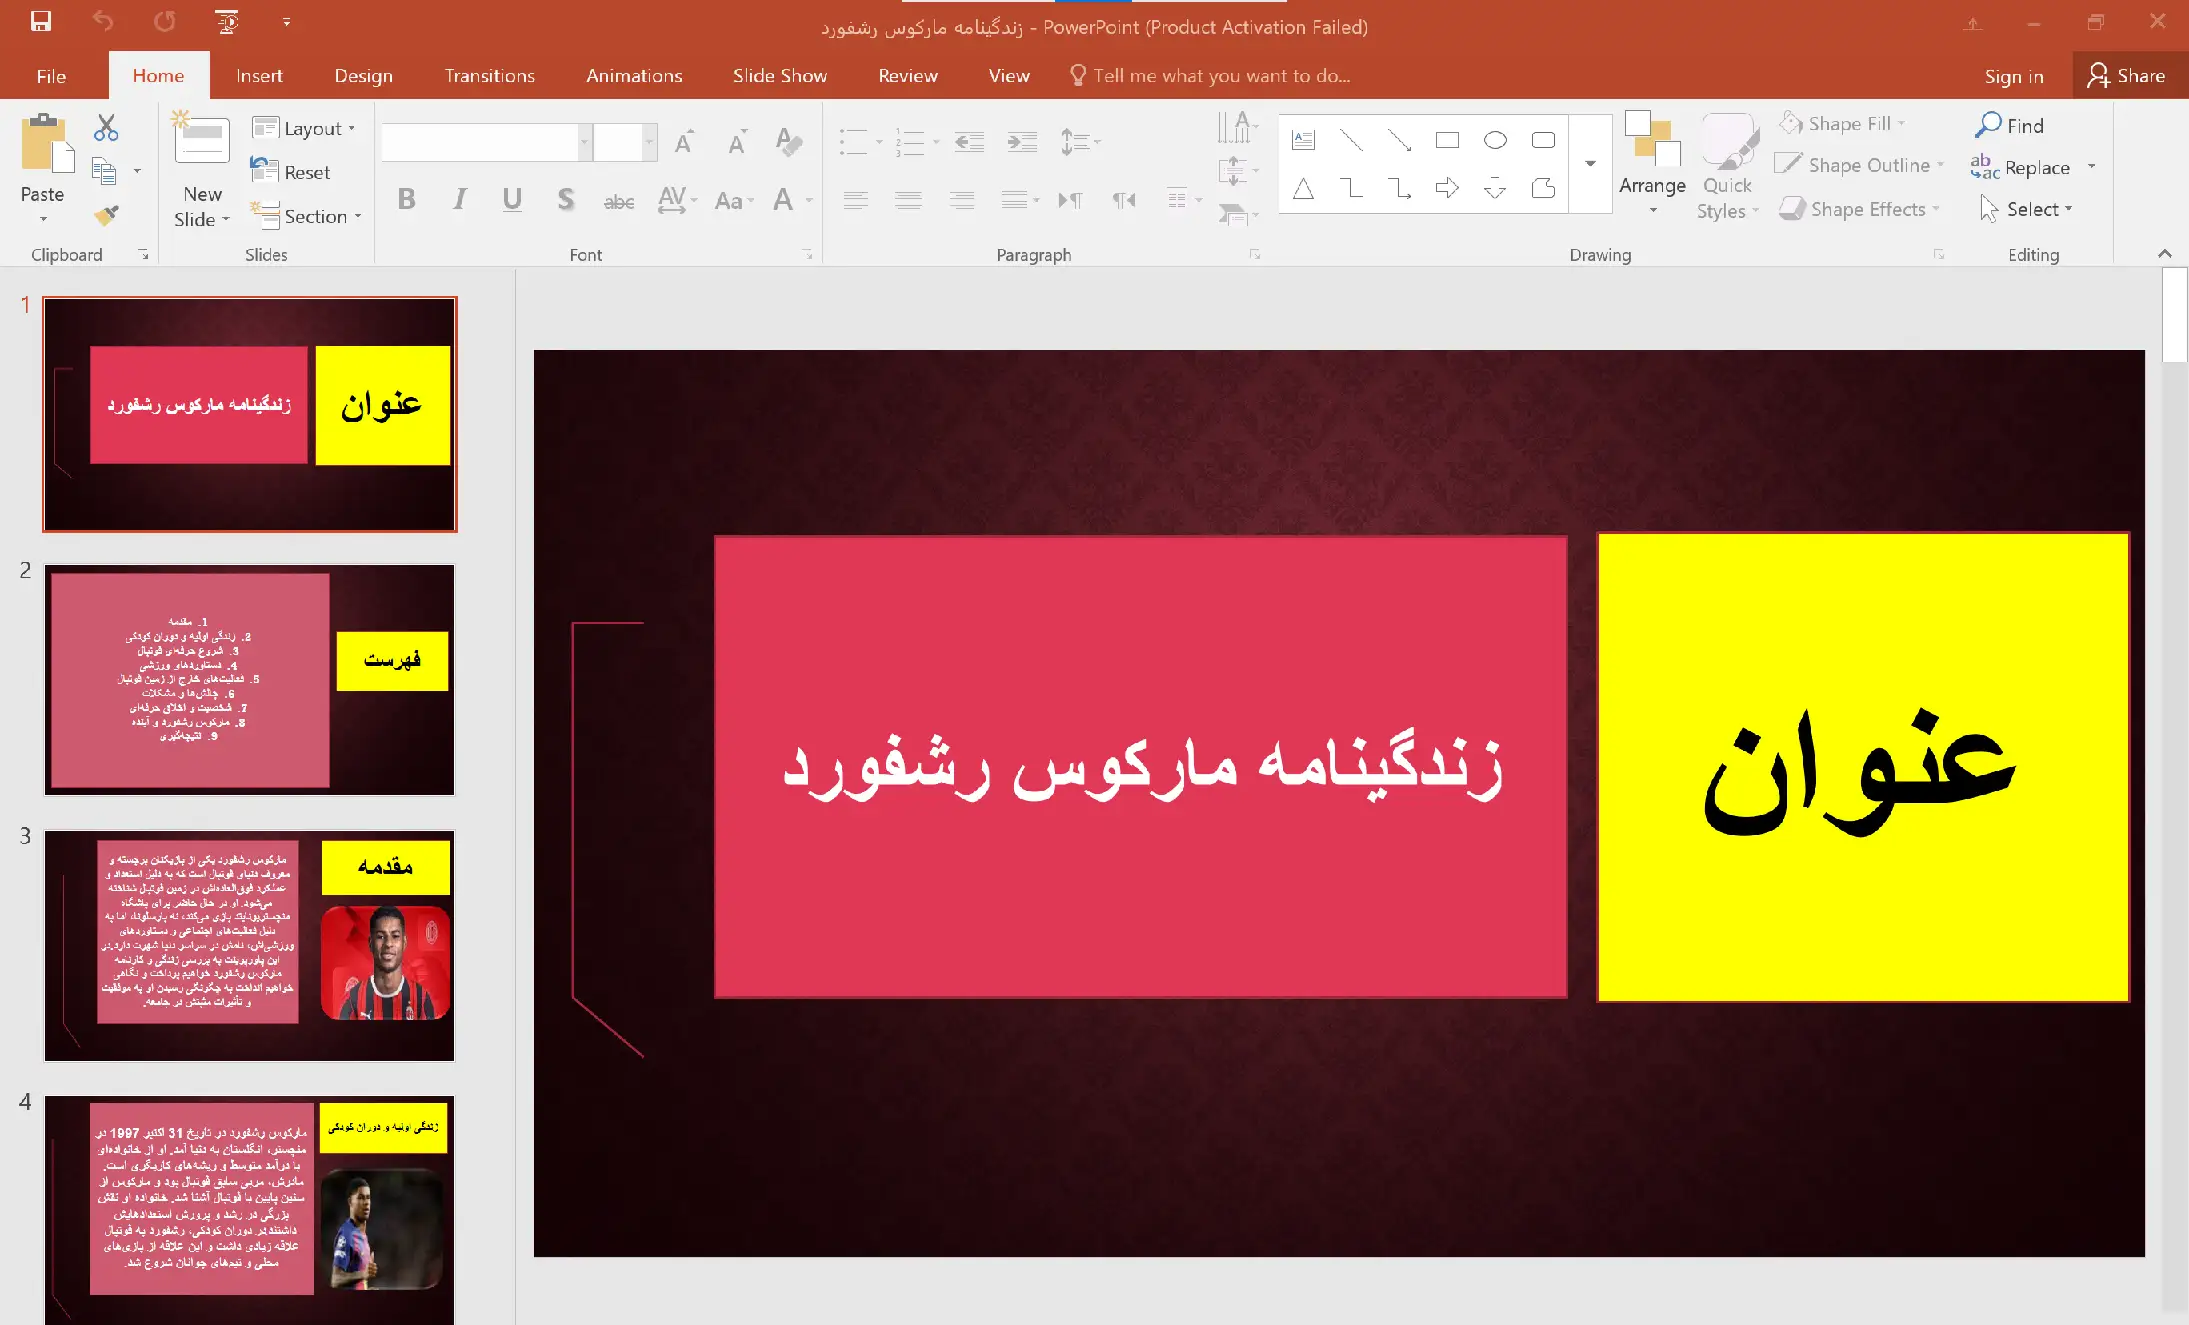
Task: Toggle text Shadow
Action: 566,199
